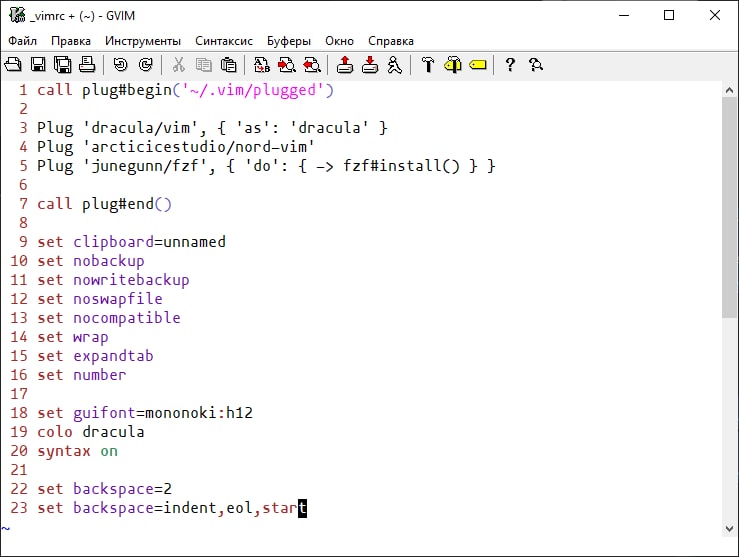This screenshot has height=557, width=739.
Task: Open the Правка menu
Action: point(71,41)
